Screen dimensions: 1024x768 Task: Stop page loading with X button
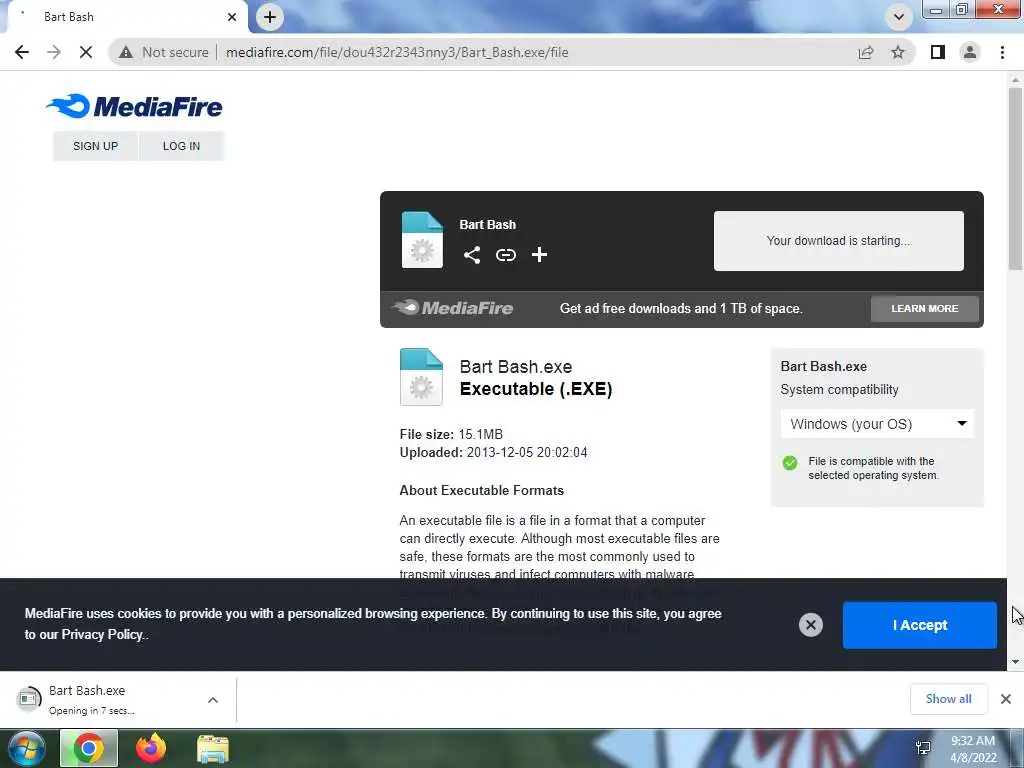[x=86, y=52]
